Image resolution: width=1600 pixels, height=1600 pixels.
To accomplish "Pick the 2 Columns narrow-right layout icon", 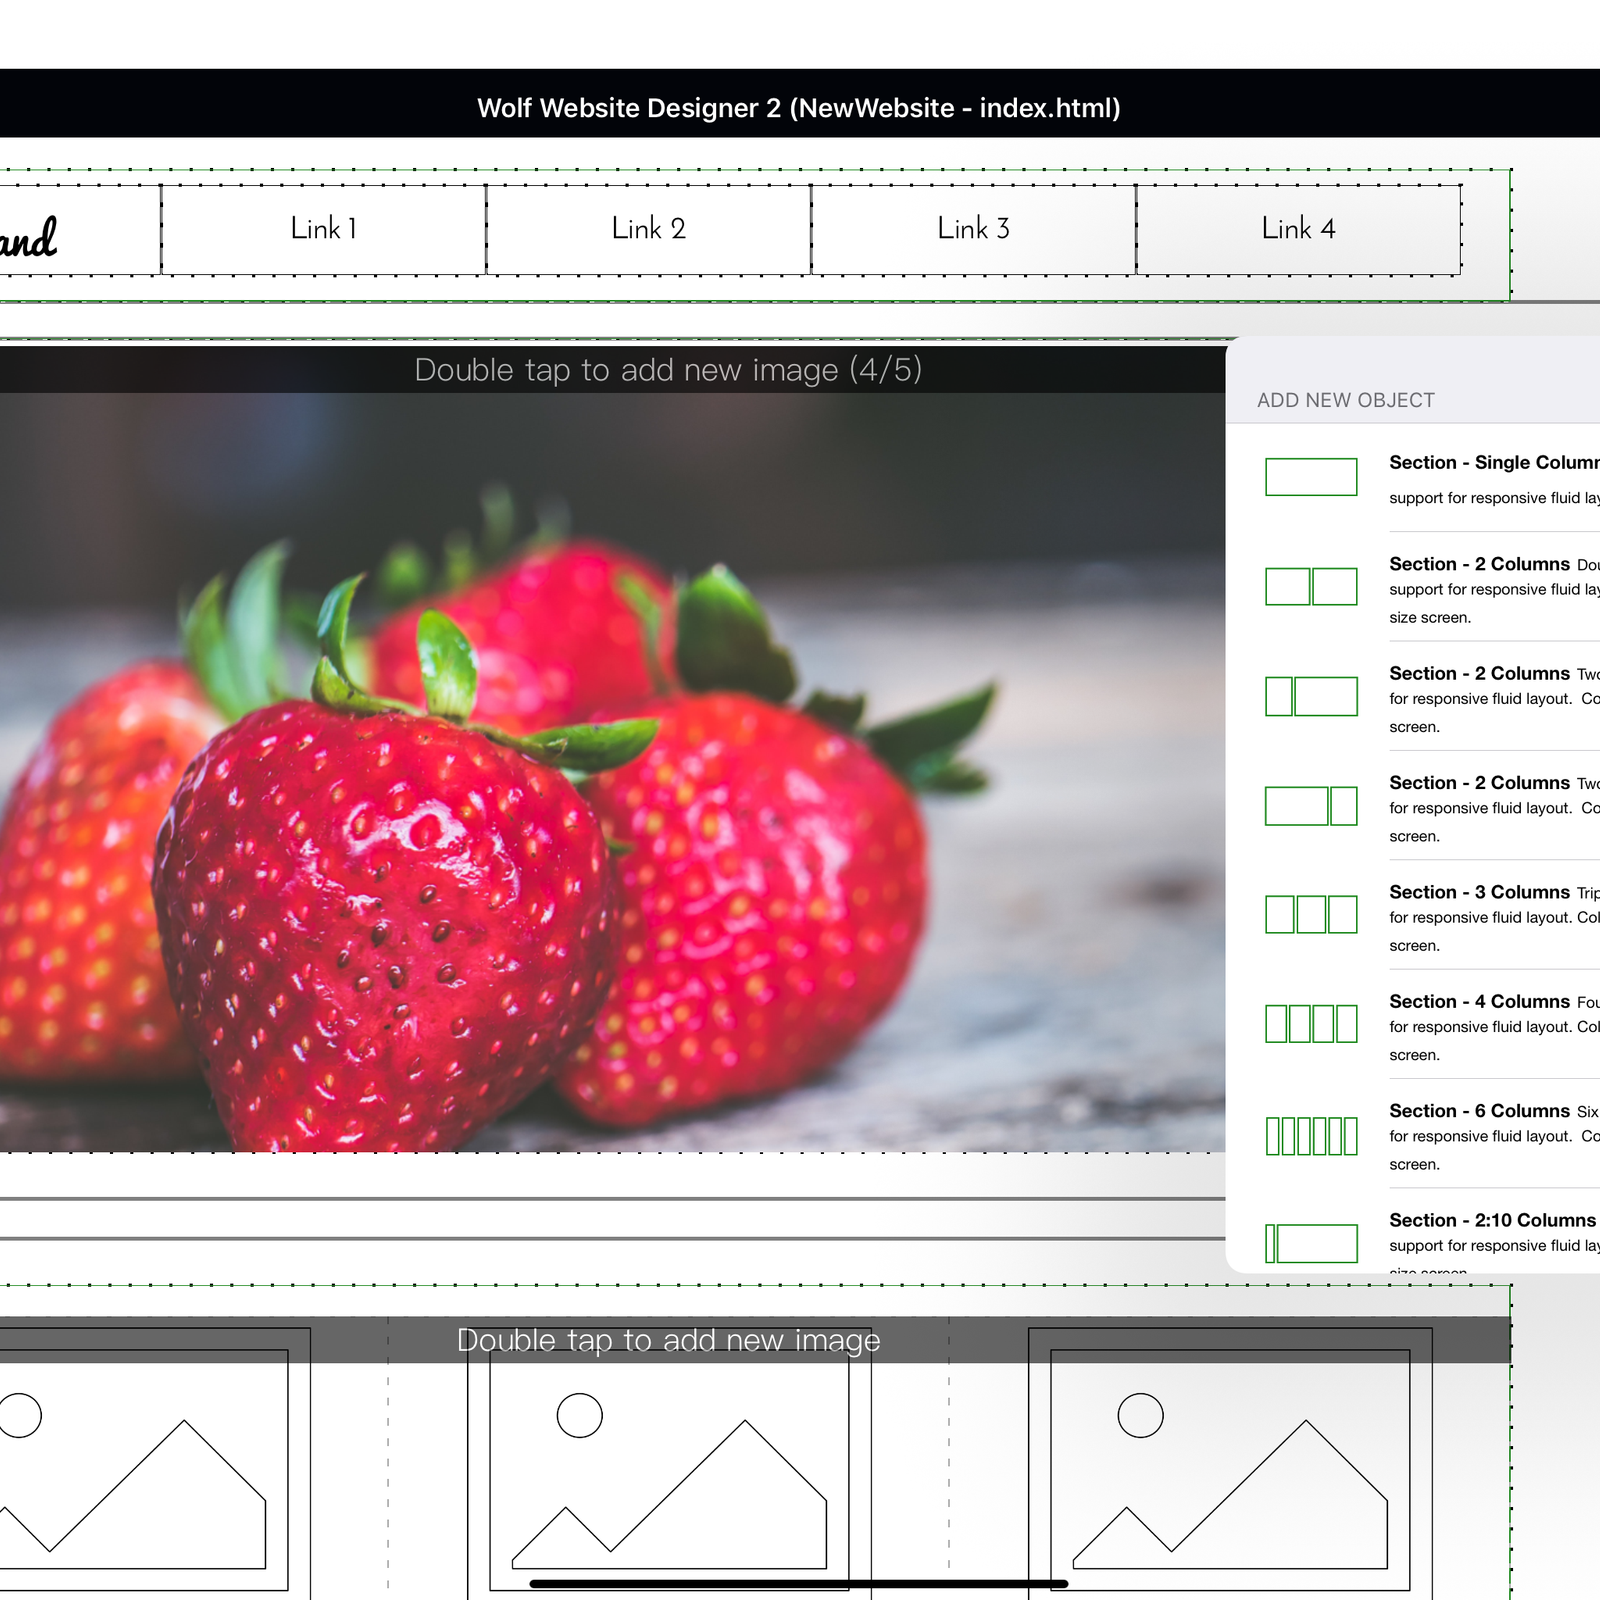I will click(x=1311, y=806).
